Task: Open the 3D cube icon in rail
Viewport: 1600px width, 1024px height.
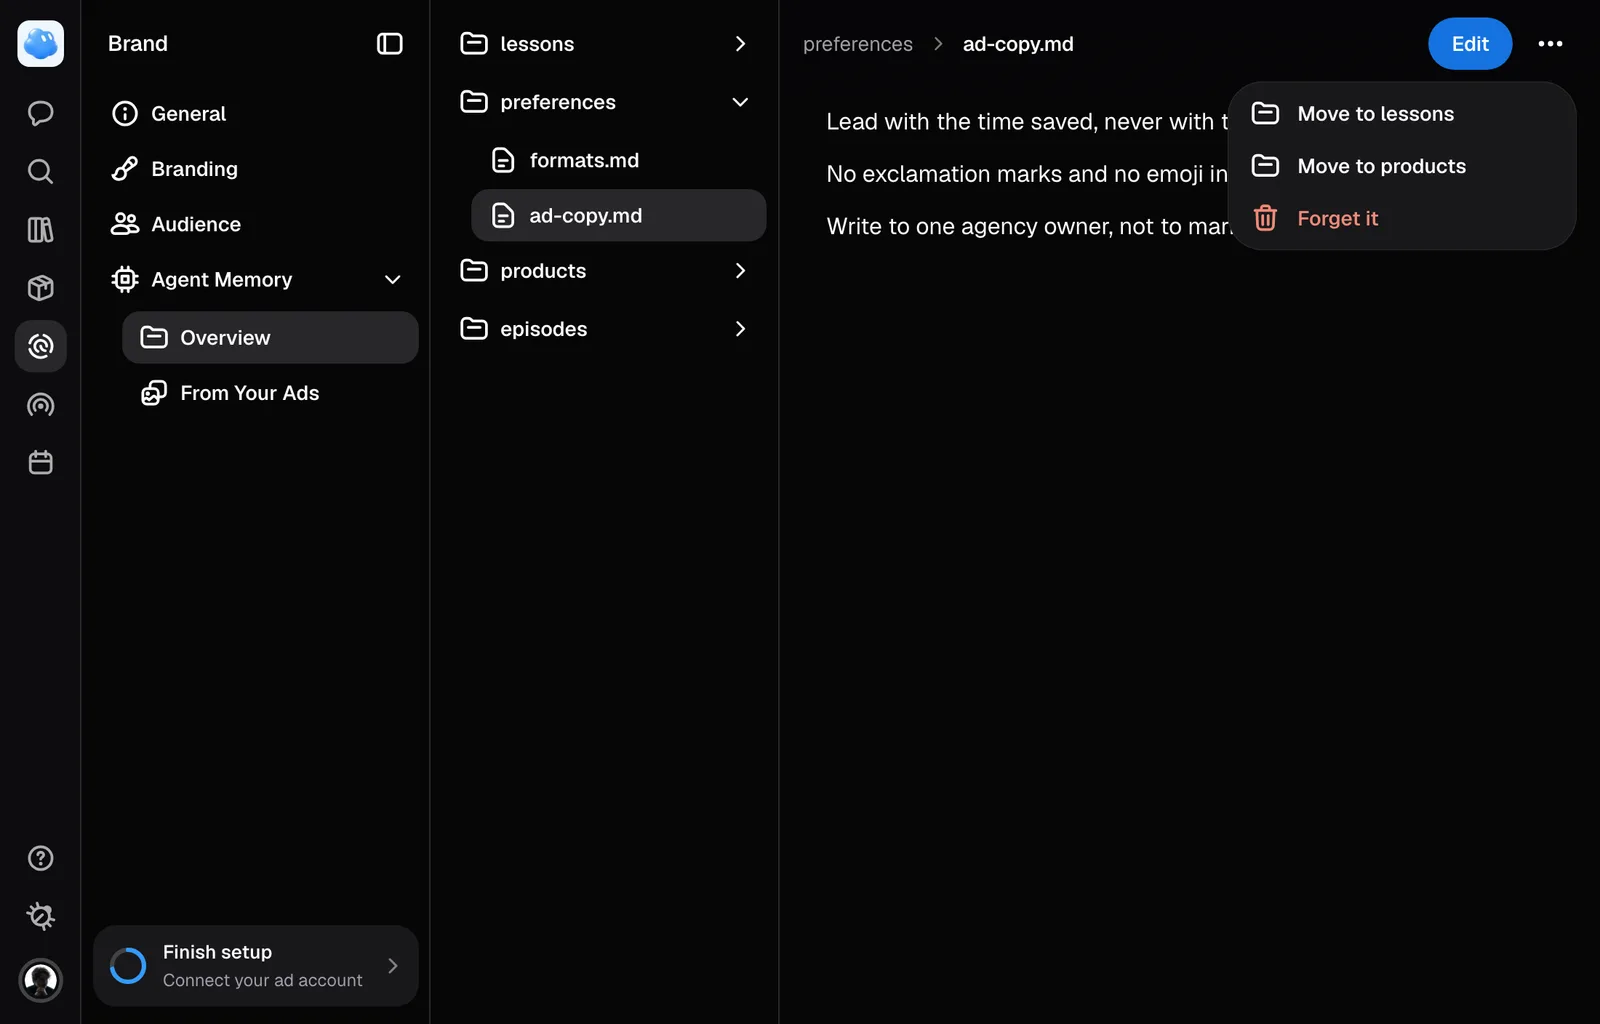Action: tap(41, 288)
